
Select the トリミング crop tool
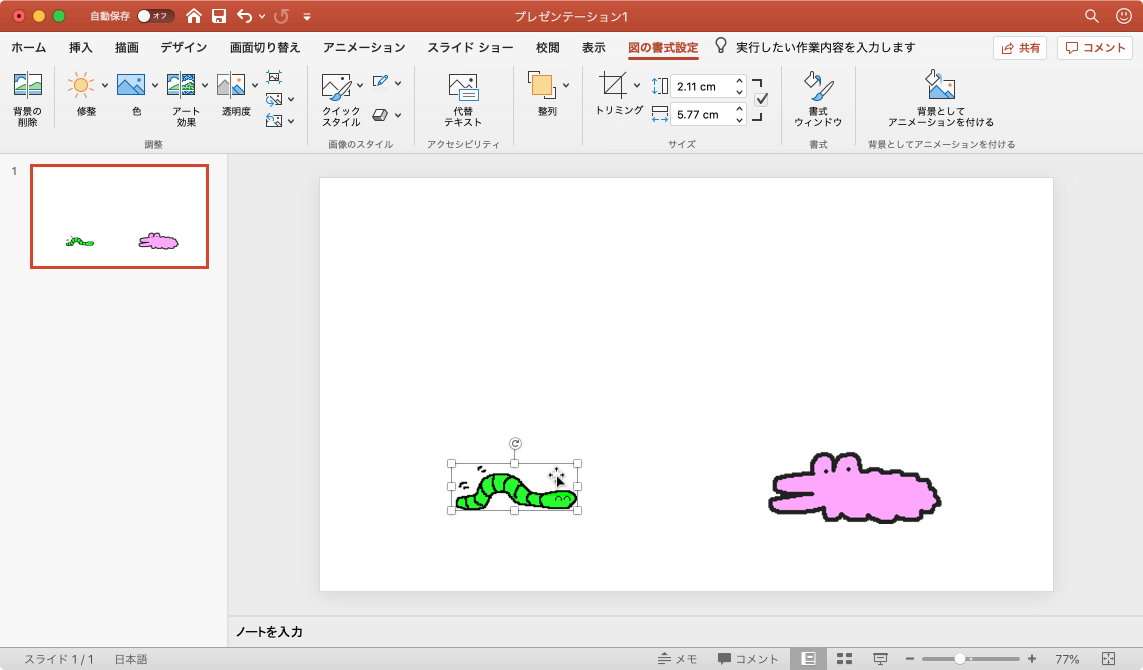coord(612,86)
